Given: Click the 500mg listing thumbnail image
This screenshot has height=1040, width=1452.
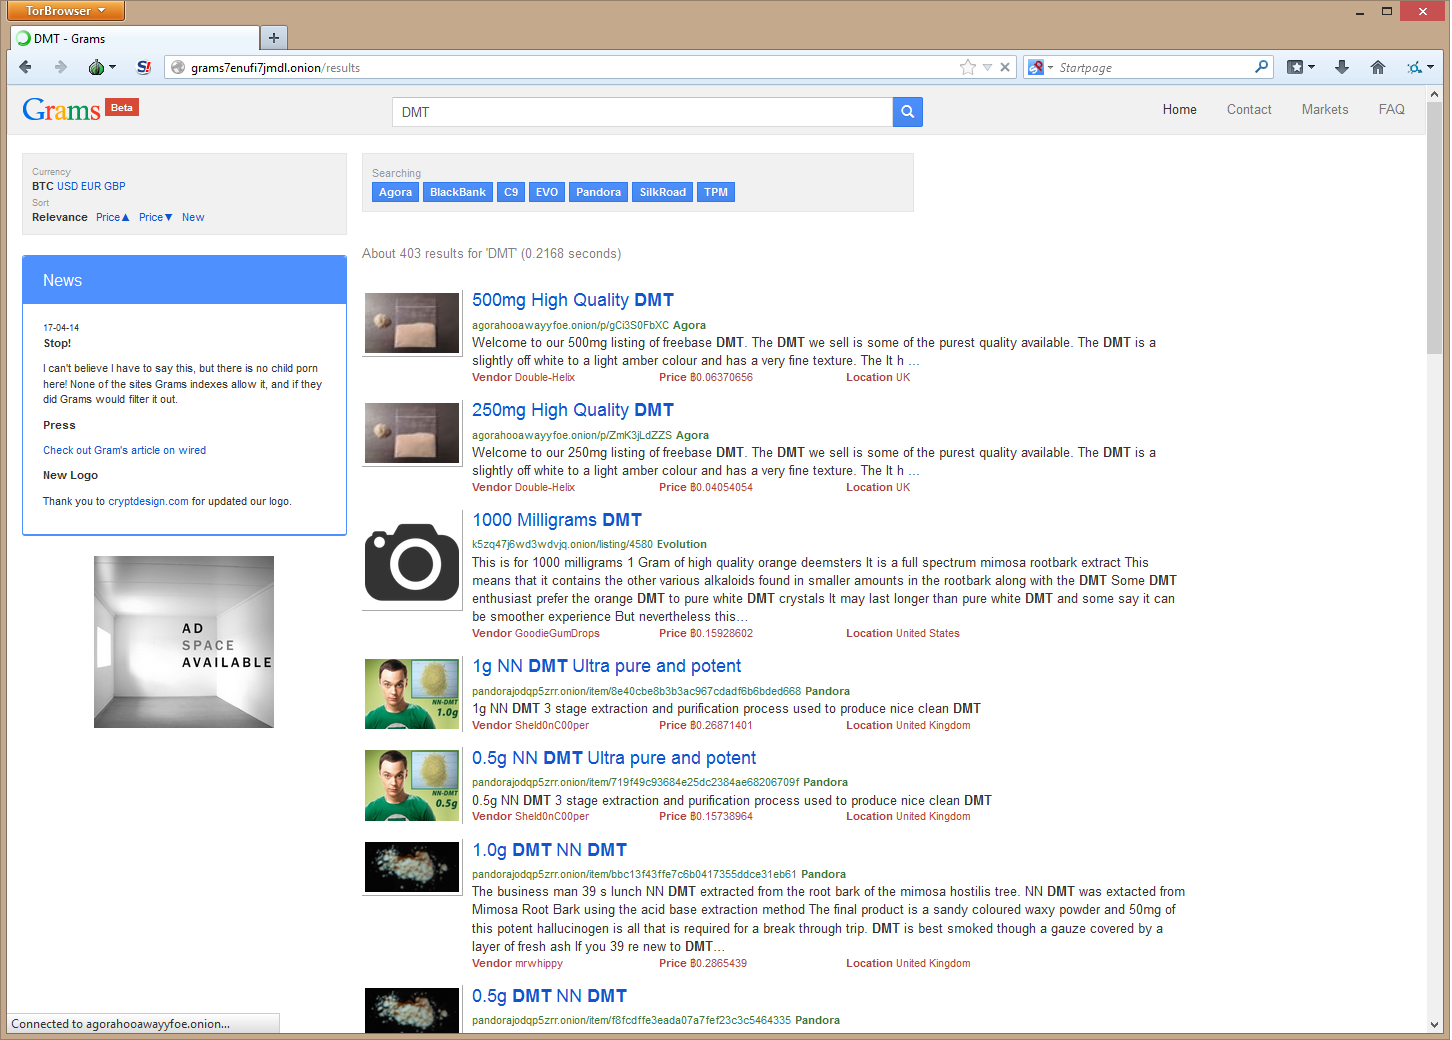Looking at the screenshot, I should pos(412,323).
